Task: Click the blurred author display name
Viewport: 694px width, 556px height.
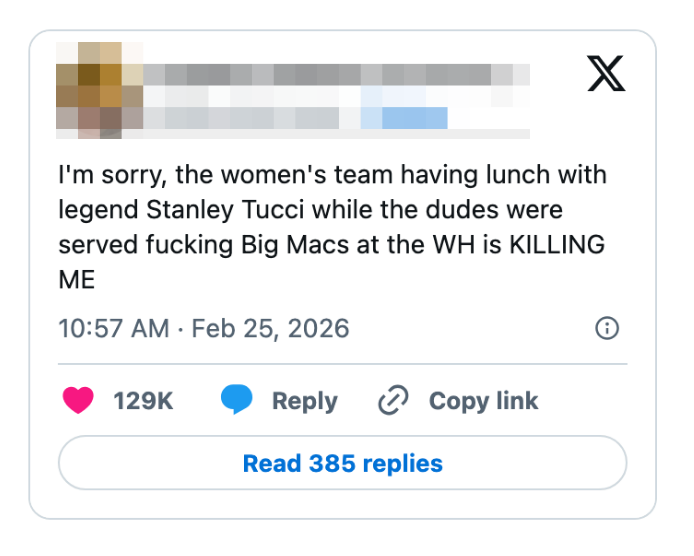Action: [330, 76]
